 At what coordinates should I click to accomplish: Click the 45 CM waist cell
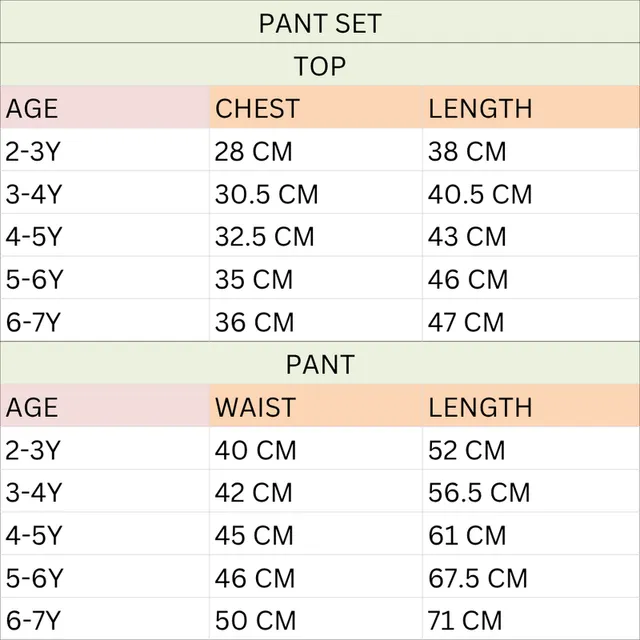tap(316, 534)
